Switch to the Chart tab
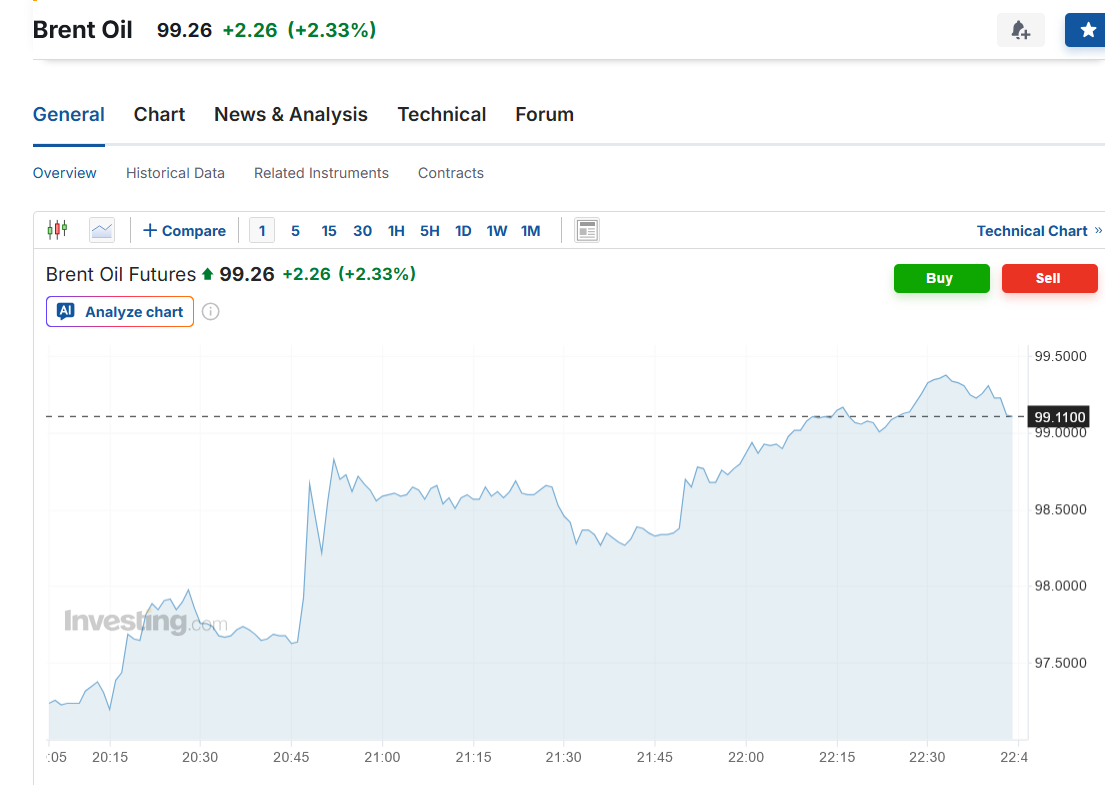The height and width of the screenshot is (785, 1105). click(159, 114)
